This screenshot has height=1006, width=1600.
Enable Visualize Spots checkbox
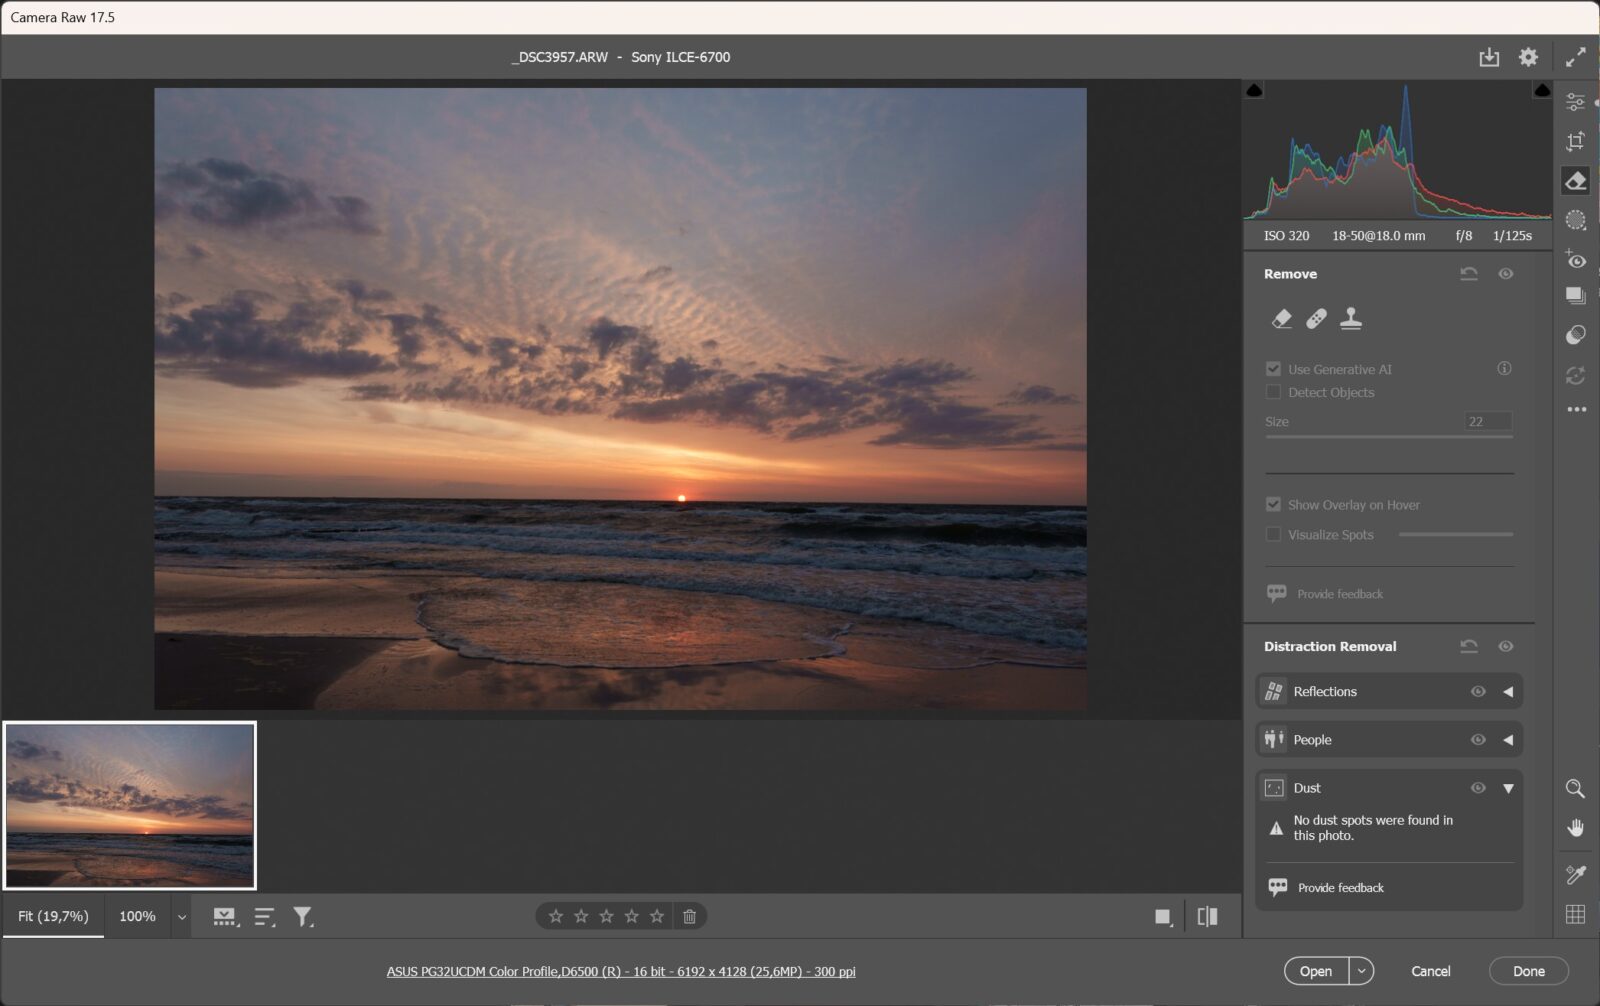pyautogui.click(x=1273, y=534)
